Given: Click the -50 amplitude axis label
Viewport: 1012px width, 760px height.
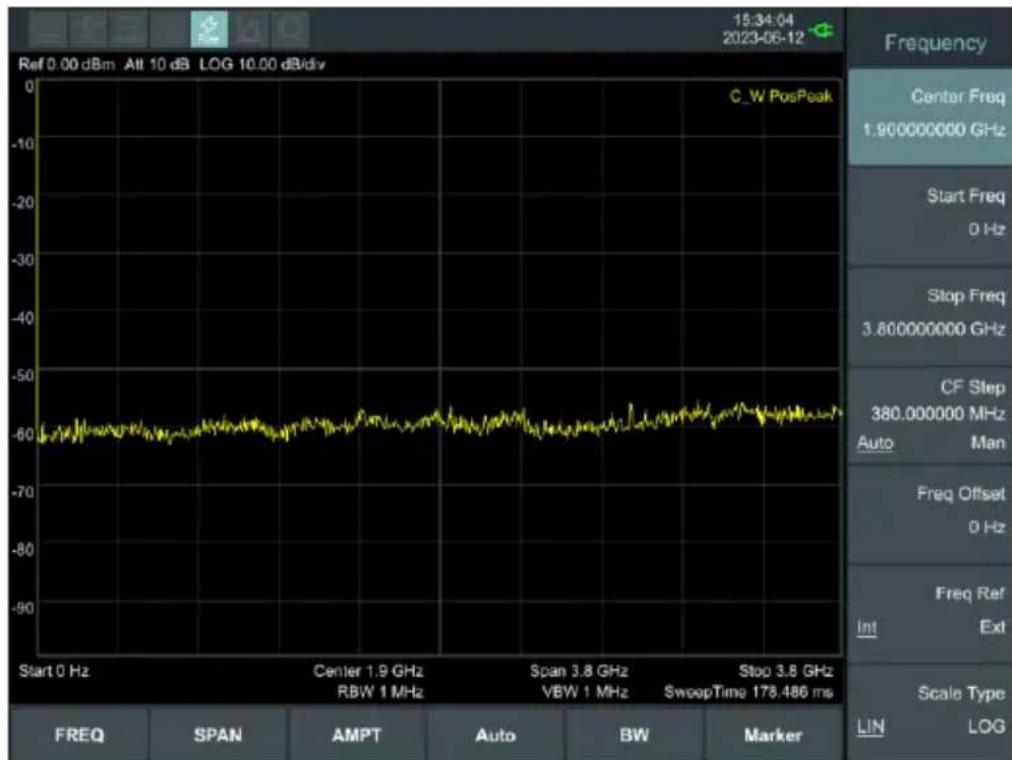Looking at the screenshot, I should click(23, 375).
